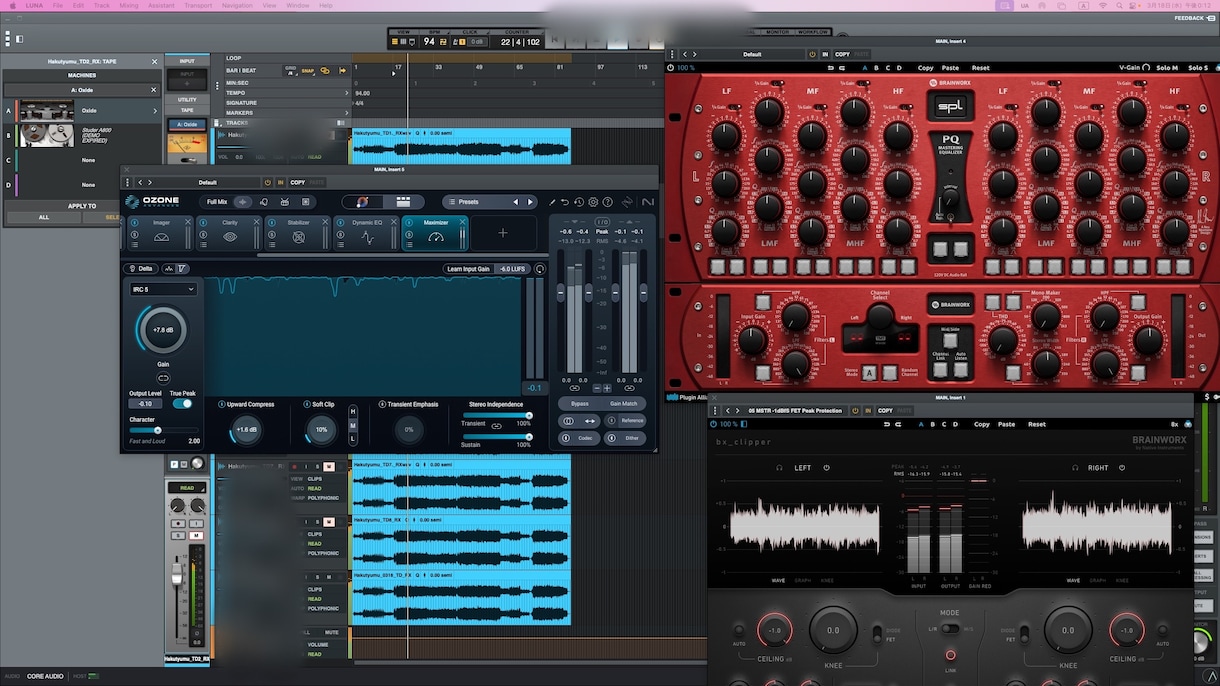Click the Maximizer Gain knob

pos(162,330)
